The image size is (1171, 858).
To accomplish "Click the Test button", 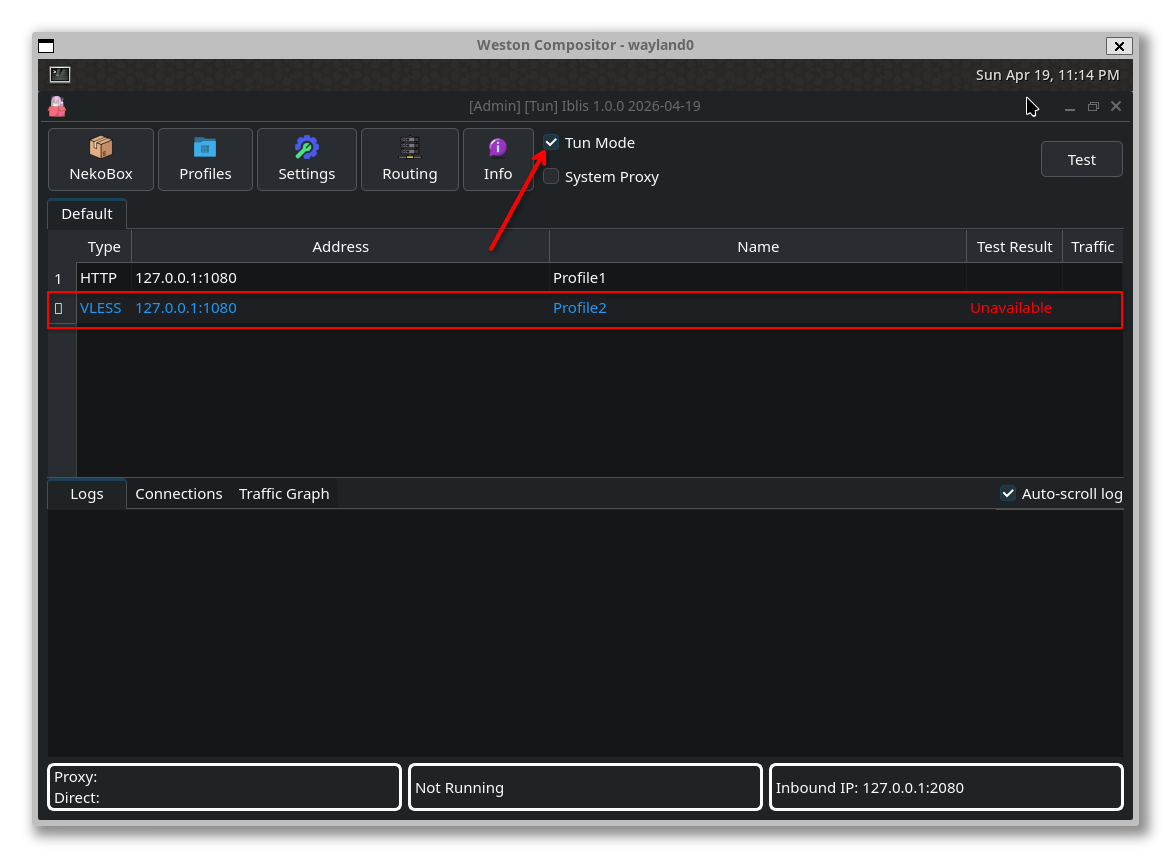I will [1081, 159].
